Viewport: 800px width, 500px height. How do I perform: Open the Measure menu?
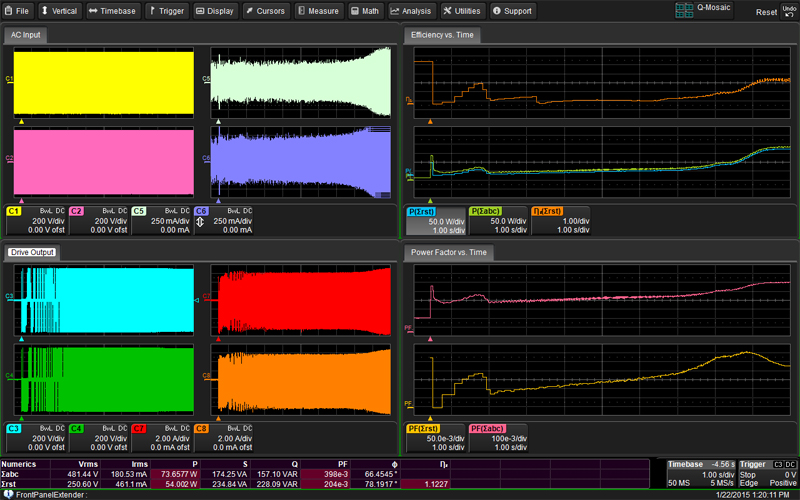click(318, 11)
